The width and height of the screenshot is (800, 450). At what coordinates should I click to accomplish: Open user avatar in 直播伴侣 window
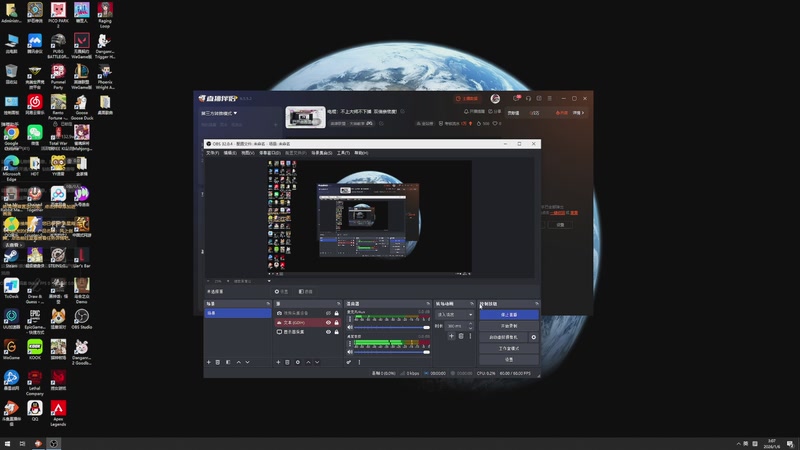[495, 98]
